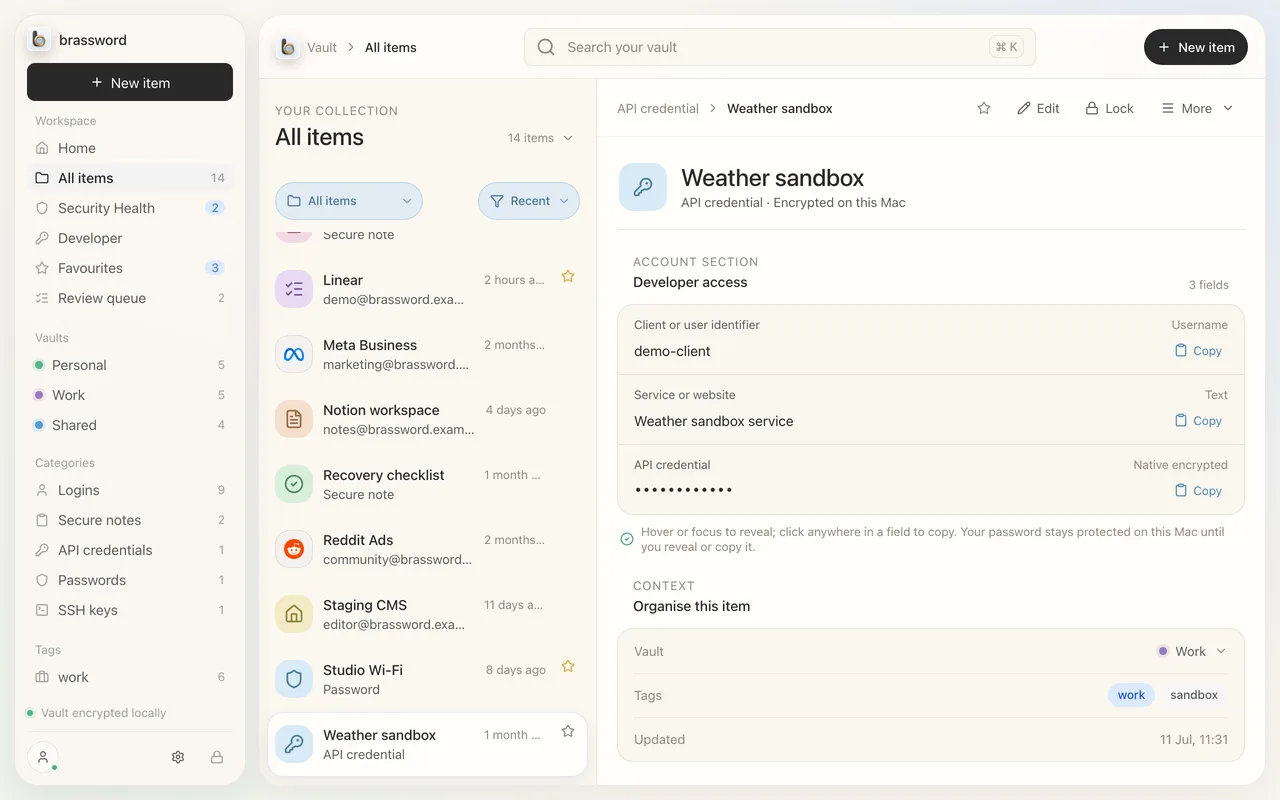Click the Weather sandbox key icon in list
Viewport: 1280px width, 800px height.
[294, 744]
